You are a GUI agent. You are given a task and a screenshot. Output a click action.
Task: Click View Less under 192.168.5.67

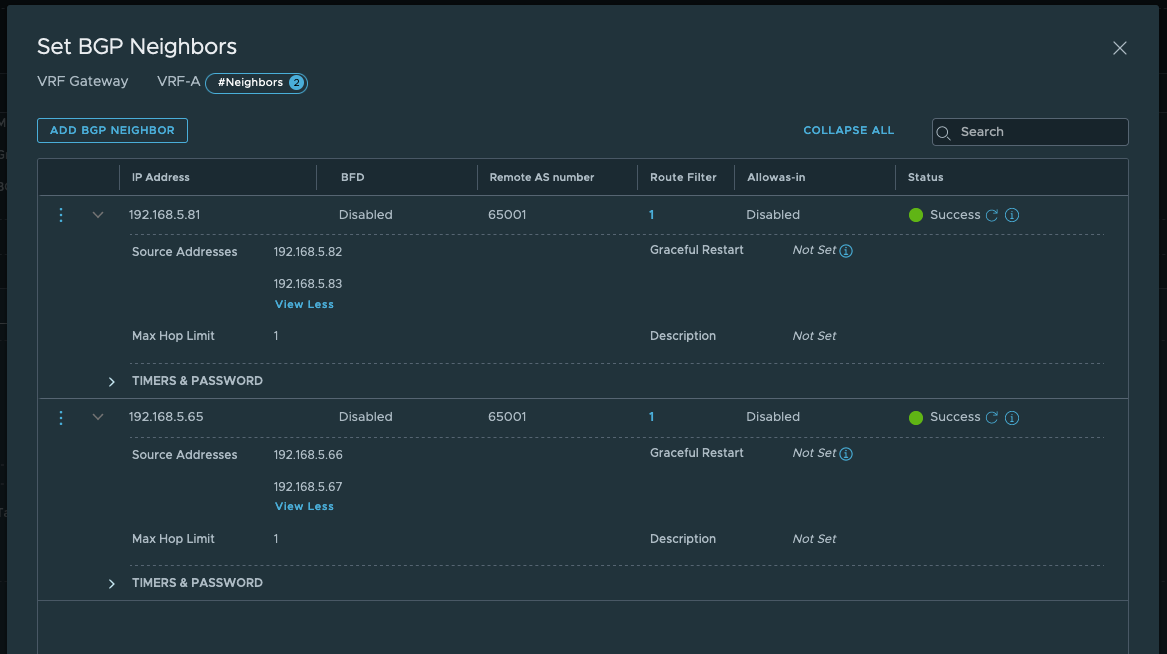(304, 506)
